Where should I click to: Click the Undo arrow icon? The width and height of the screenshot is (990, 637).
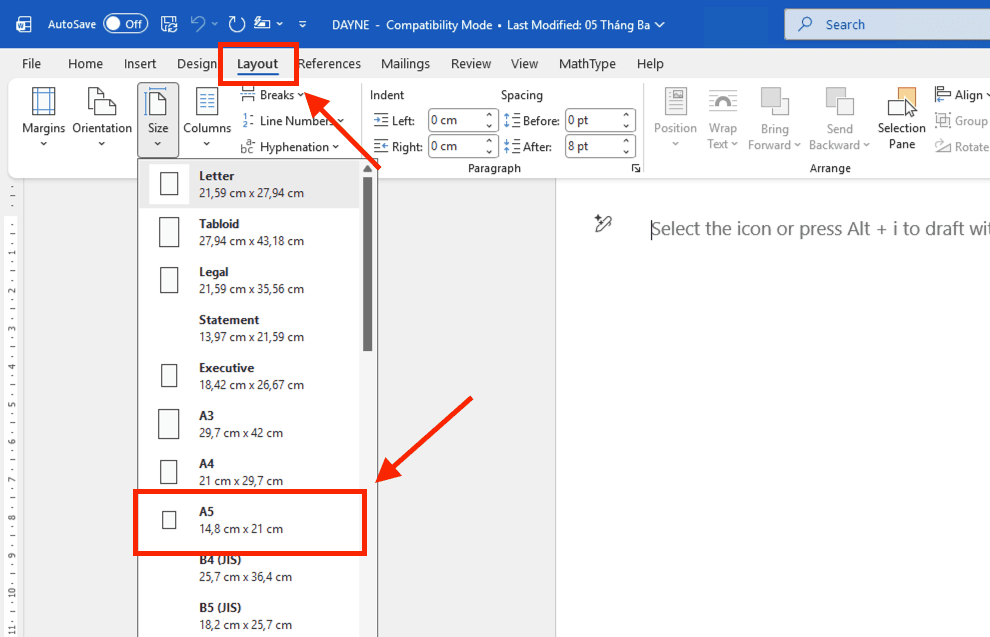[x=198, y=24]
